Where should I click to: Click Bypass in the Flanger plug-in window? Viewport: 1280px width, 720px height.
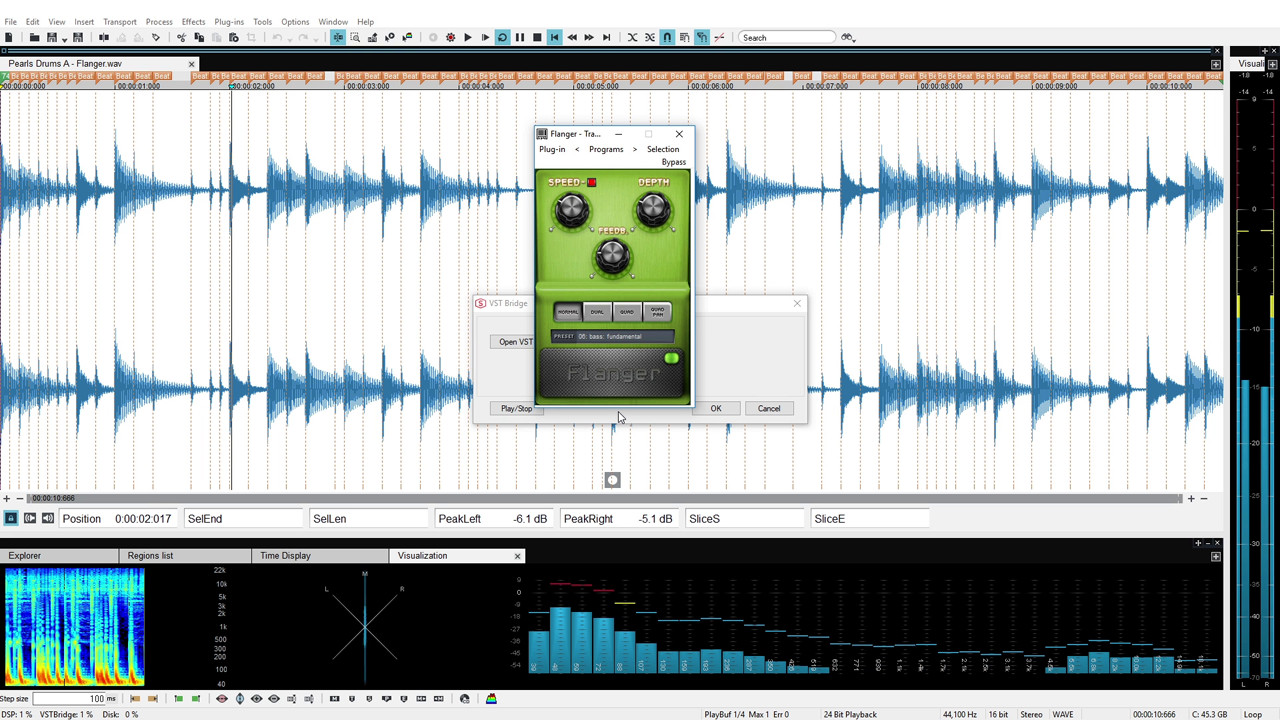(674, 161)
